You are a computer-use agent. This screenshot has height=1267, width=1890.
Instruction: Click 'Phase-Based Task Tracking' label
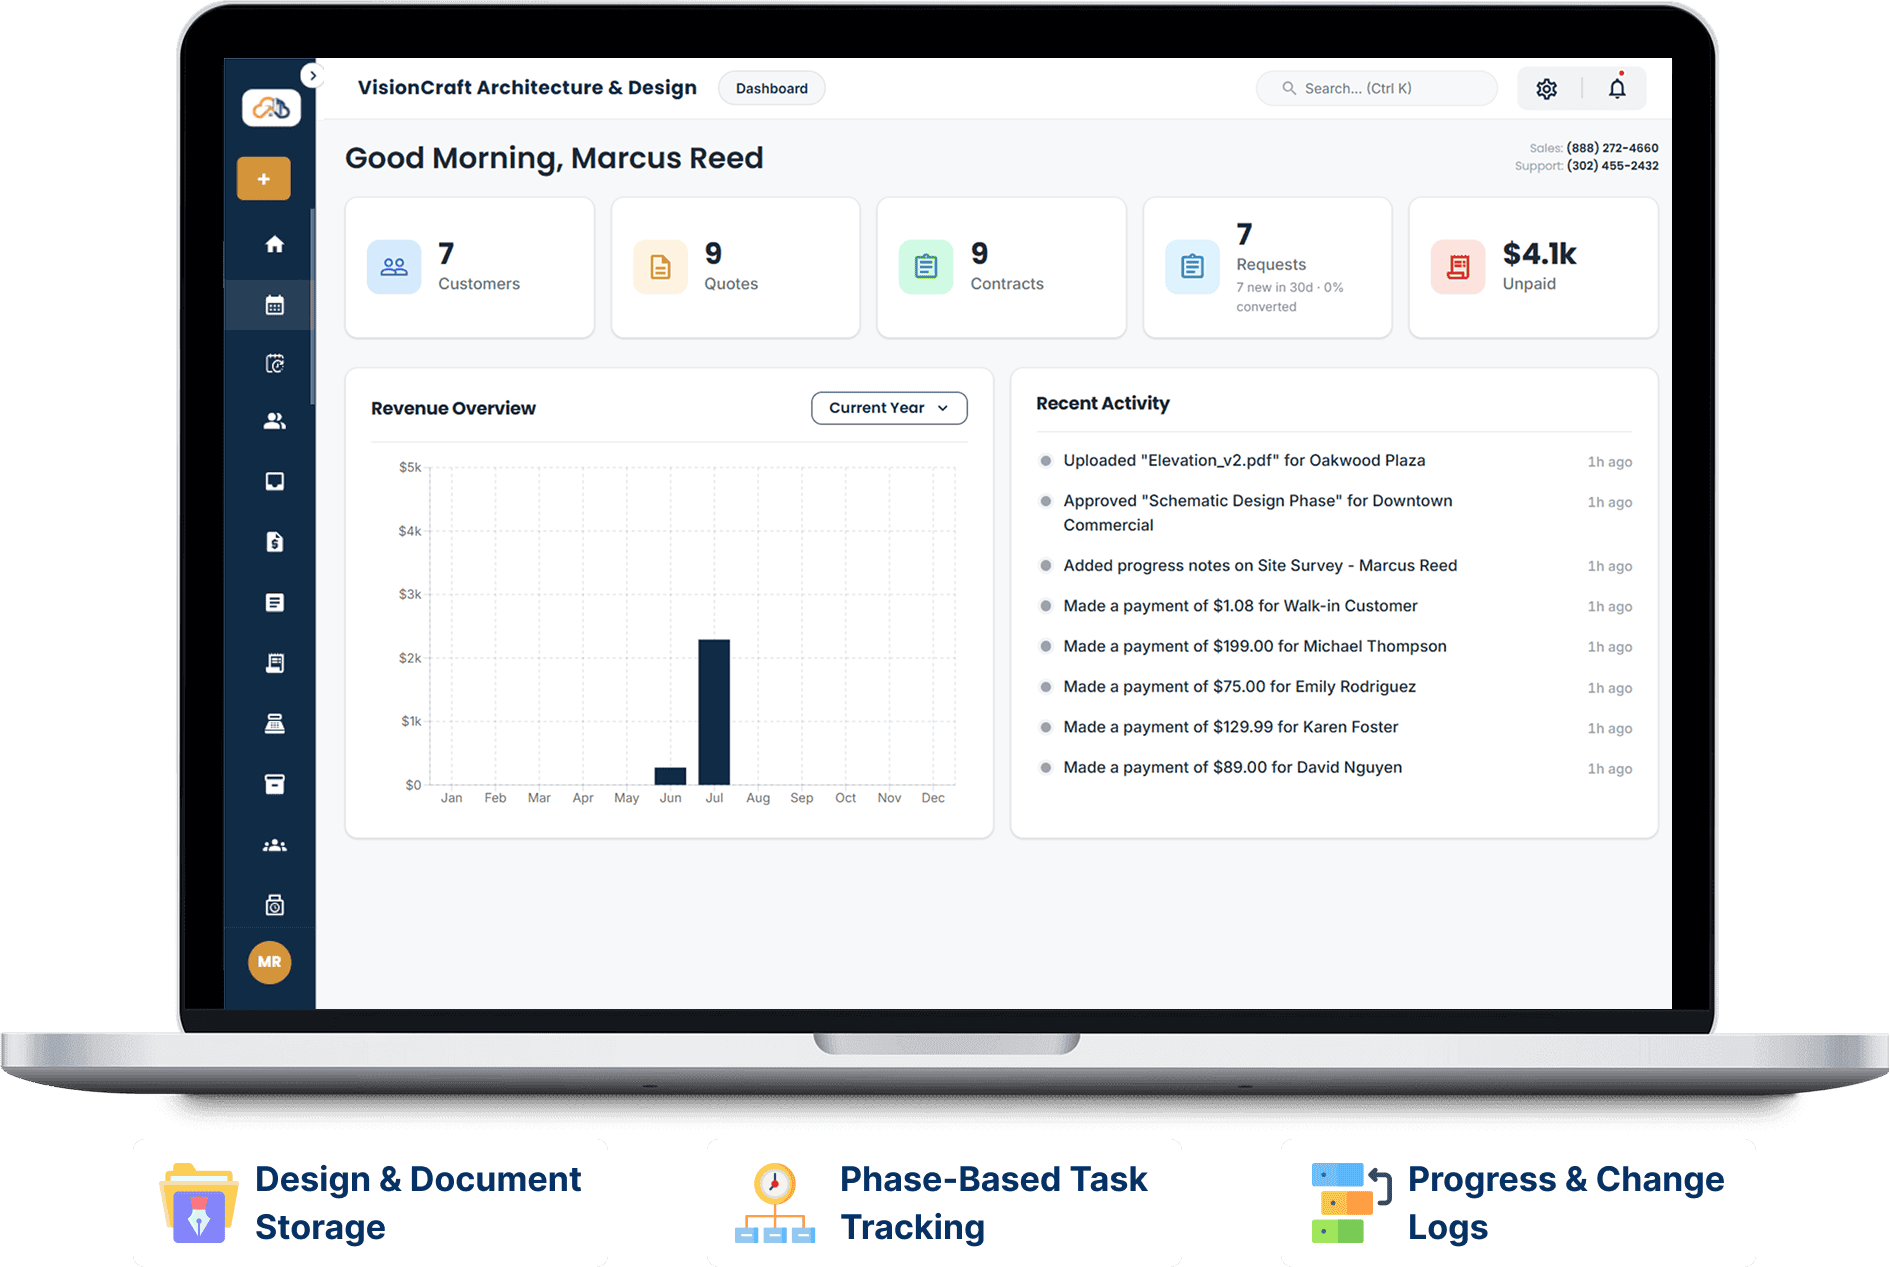point(993,1203)
